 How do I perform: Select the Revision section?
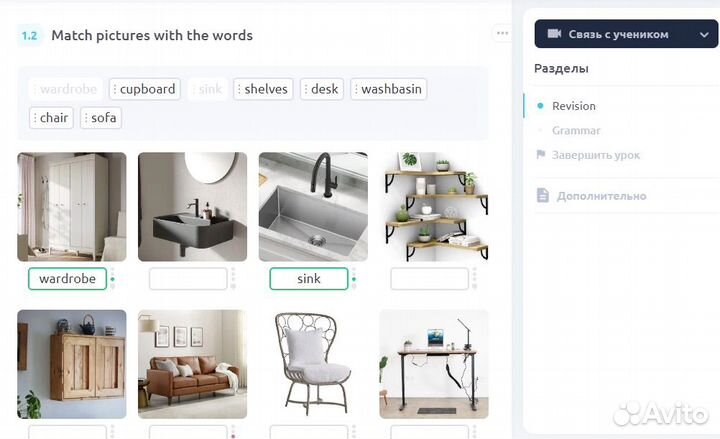(574, 106)
